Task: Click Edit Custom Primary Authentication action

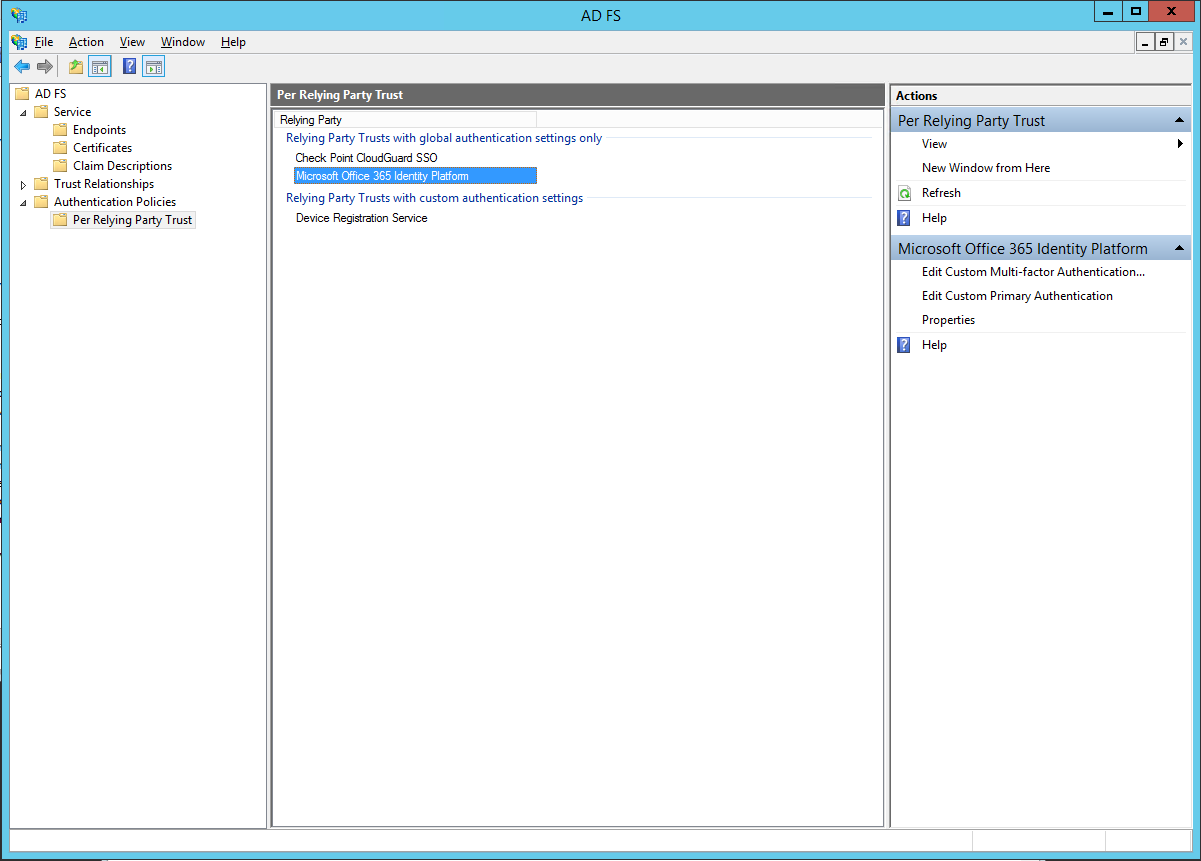Action: click(1017, 296)
